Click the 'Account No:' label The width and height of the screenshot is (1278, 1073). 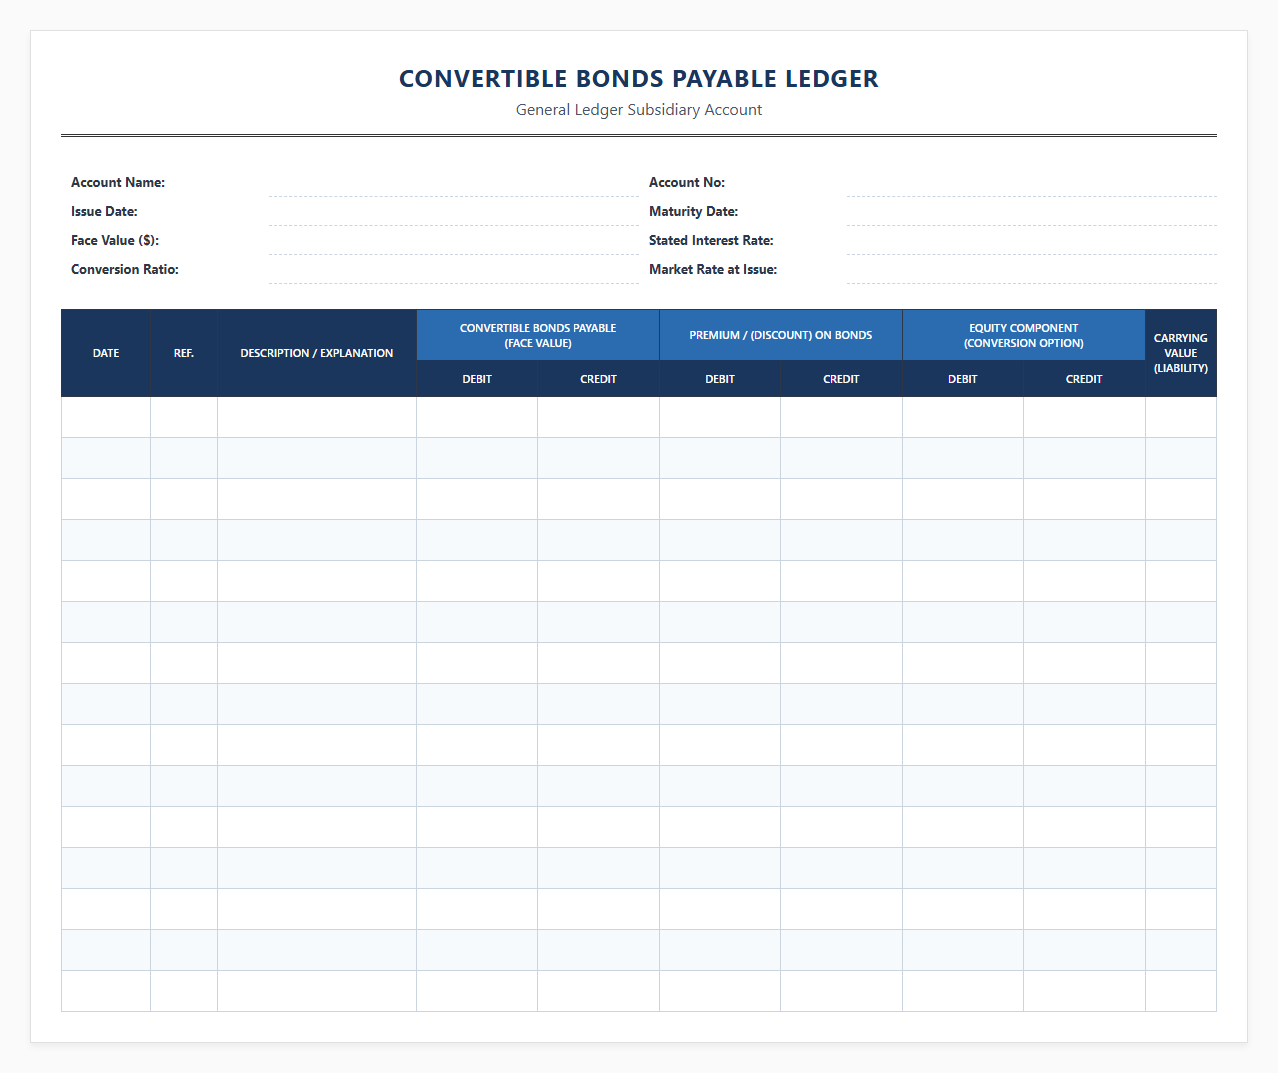[x=687, y=182]
